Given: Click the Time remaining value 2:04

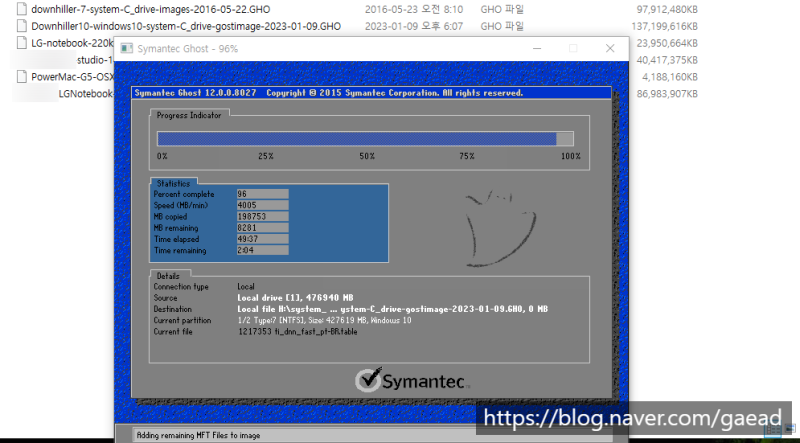Looking at the screenshot, I should 263,250.
